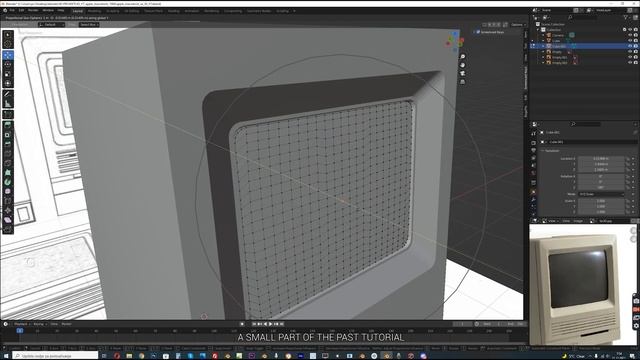
Task: Open the Render menu
Action: (x=33, y=11)
